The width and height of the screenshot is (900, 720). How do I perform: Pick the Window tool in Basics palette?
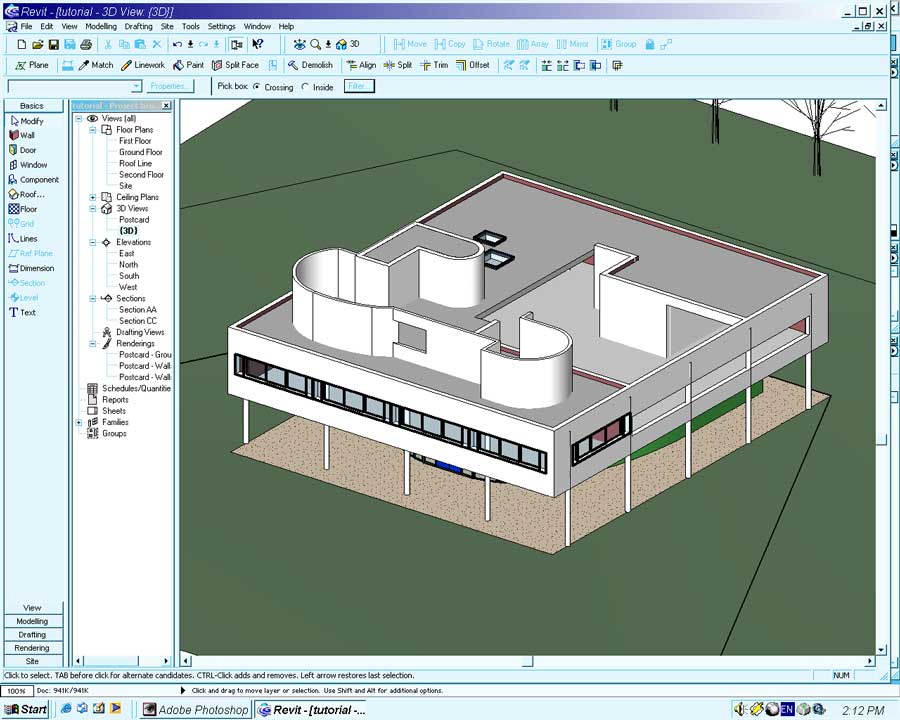28,165
